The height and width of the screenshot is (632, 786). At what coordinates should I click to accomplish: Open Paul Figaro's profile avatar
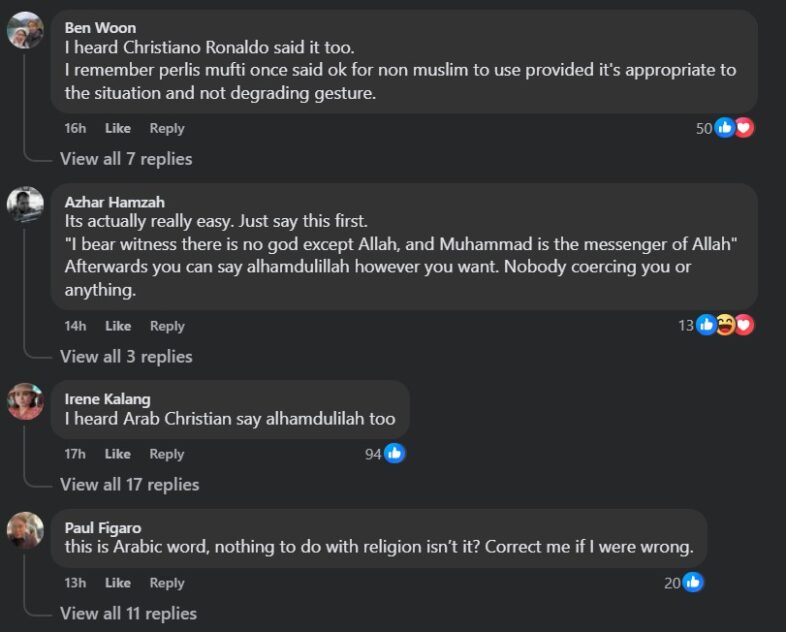click(x=25, y=530)
